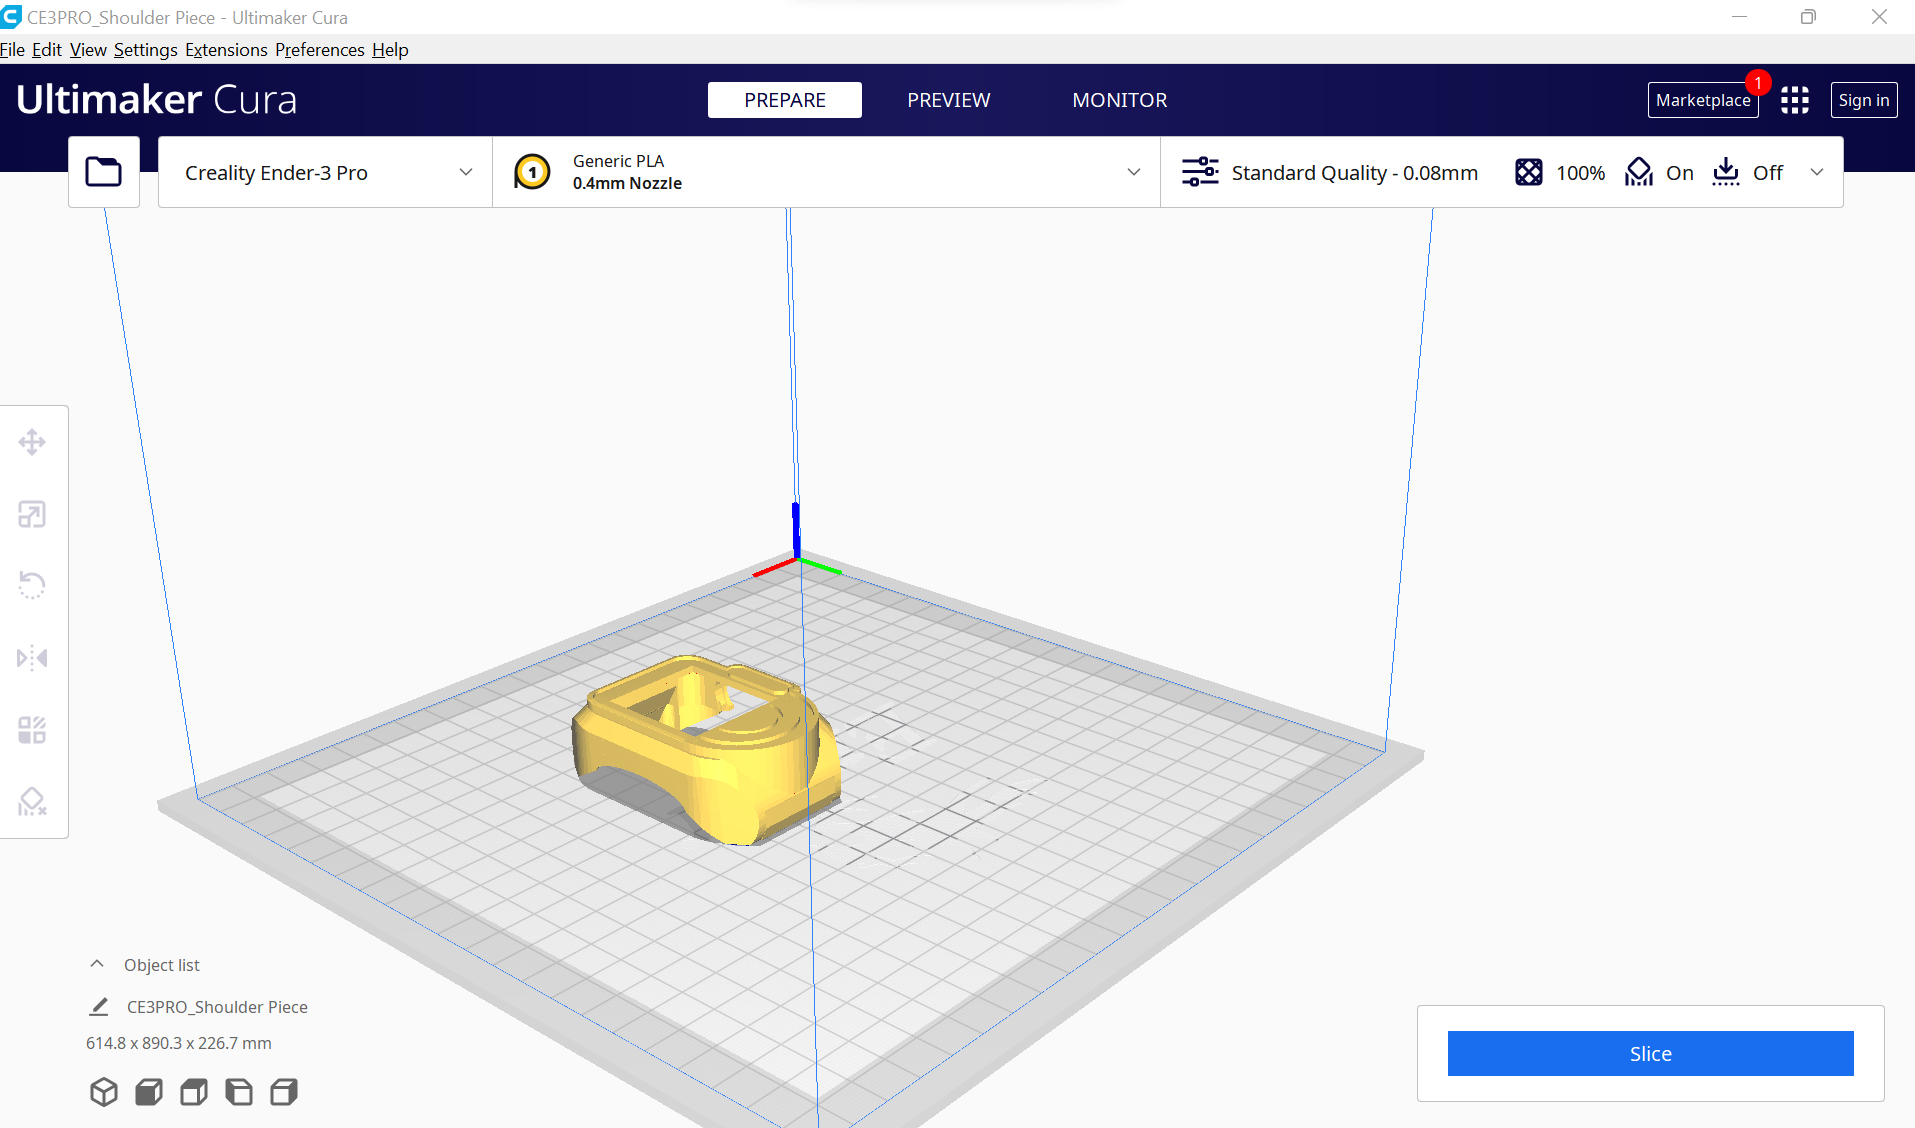Viewport: 1915px width, 1128px height.
Task: Select the Move tool
Action: click(x=32, y=442)
